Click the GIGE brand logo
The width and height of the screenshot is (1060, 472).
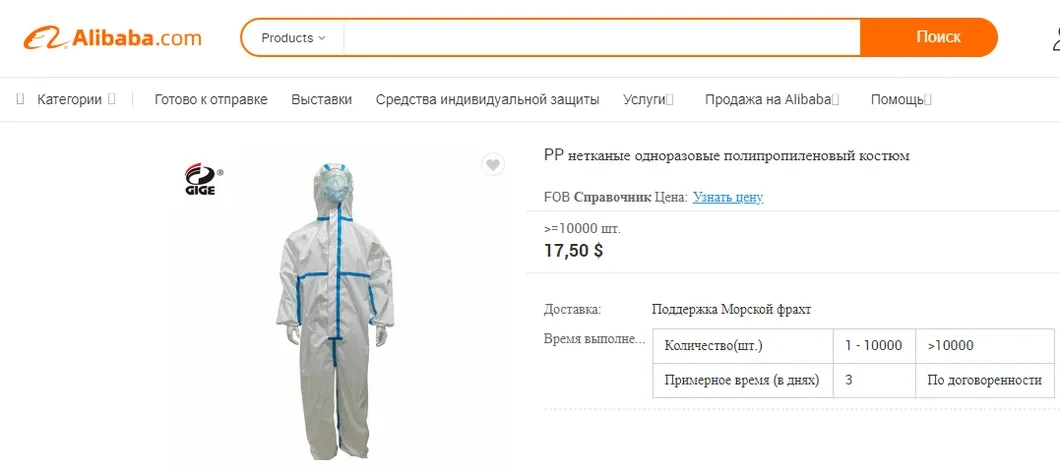pos(202,180)
